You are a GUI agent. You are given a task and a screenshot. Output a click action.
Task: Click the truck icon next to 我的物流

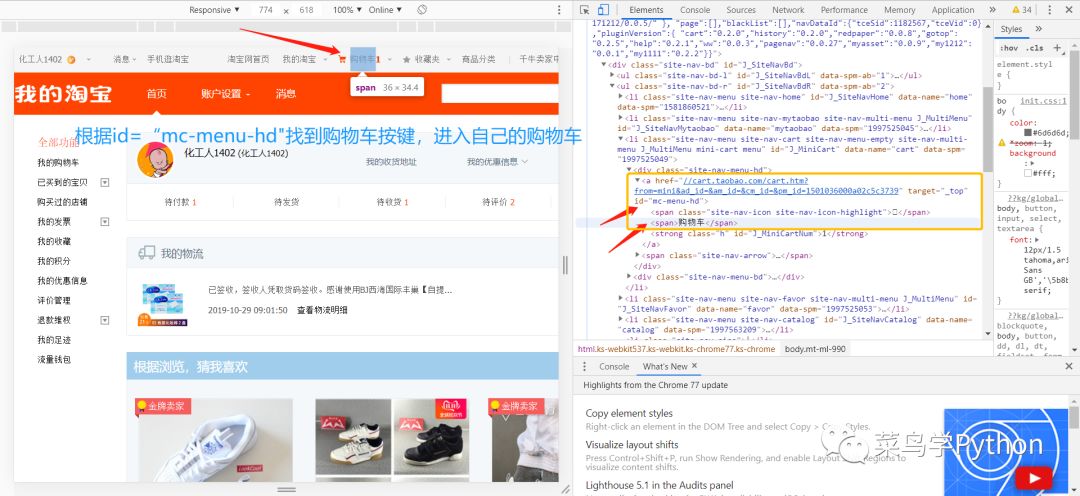(x=146, y=253)
